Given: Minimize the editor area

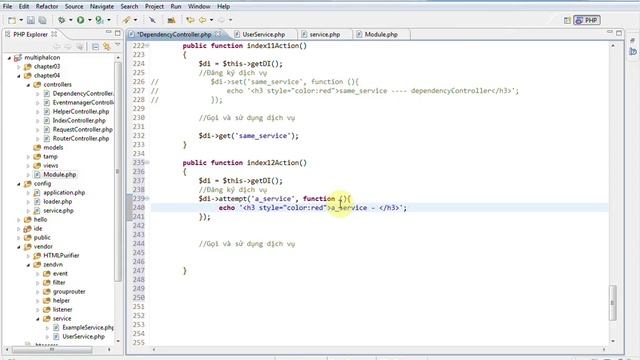Looking at the screenshot, I should [609, 32].
